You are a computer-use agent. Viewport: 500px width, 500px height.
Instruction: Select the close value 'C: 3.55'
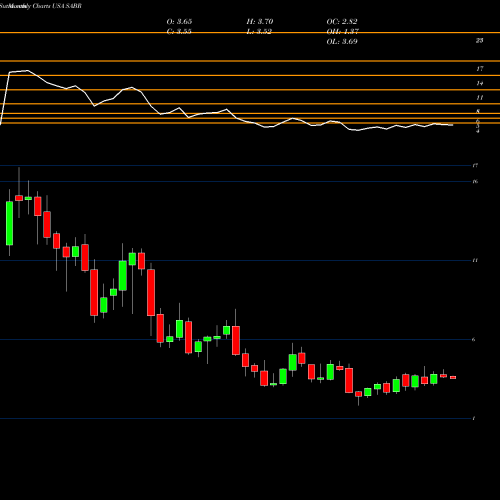pyautogui.click(x=179, y=32)
